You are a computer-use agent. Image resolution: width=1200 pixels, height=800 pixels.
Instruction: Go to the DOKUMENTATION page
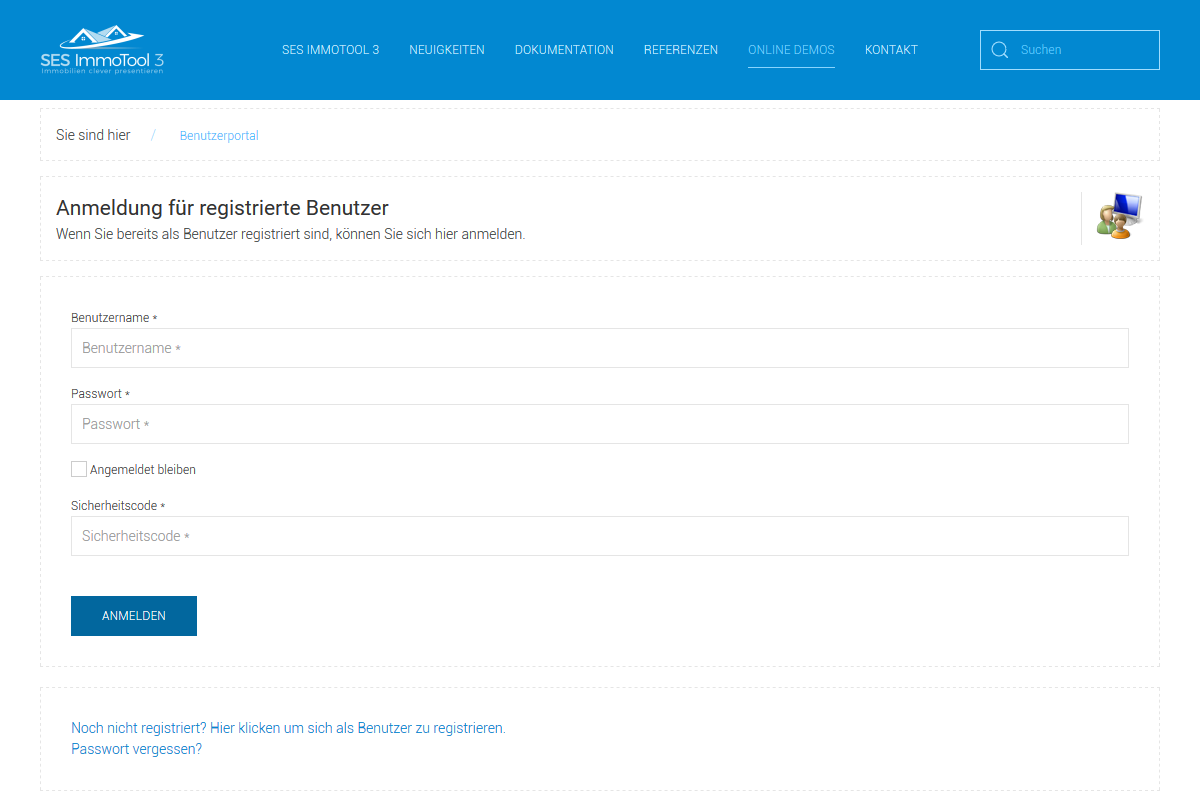pos(564,50)
